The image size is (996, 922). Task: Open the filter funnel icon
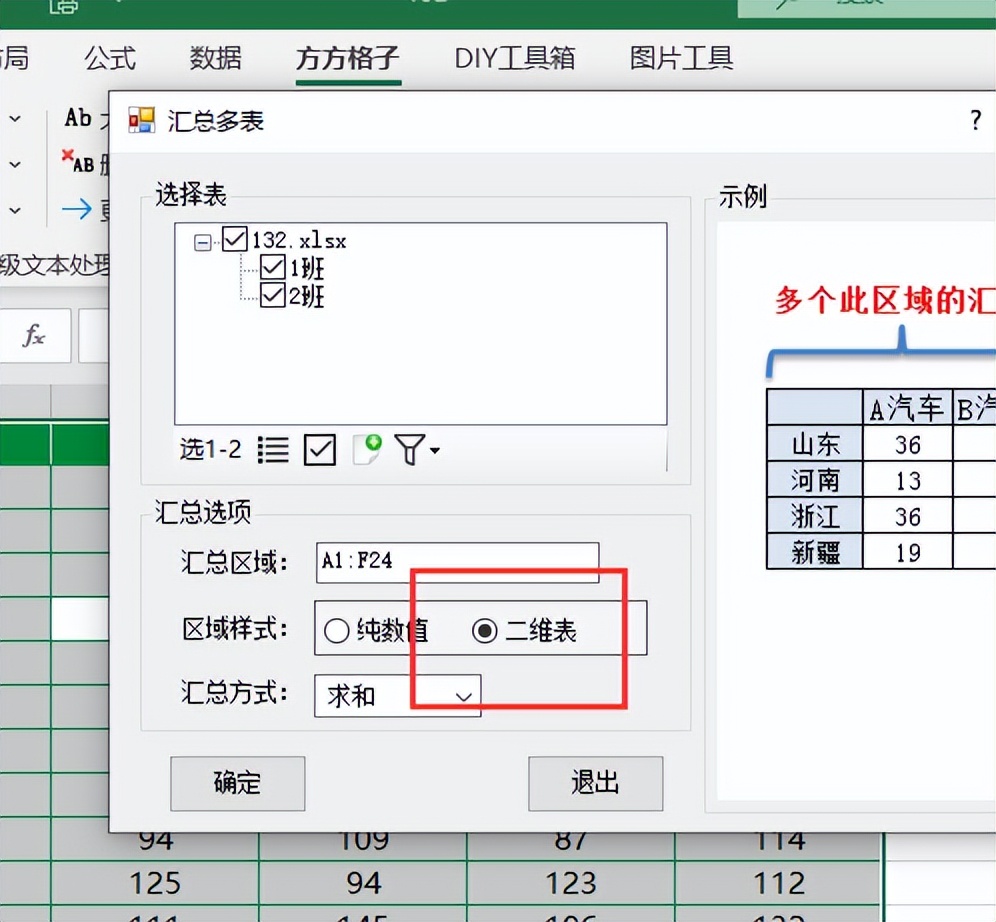[409, 449]
